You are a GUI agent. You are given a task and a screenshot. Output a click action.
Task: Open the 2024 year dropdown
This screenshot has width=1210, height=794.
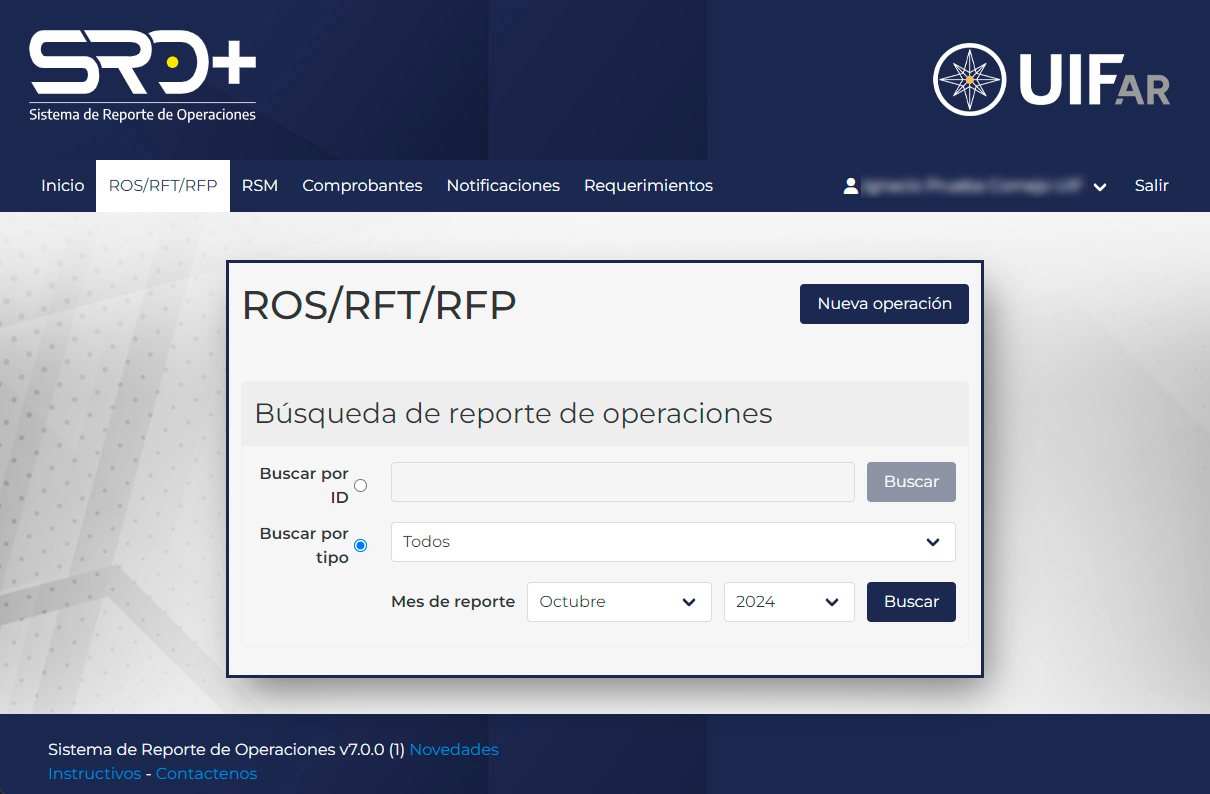tap(788, 602)
